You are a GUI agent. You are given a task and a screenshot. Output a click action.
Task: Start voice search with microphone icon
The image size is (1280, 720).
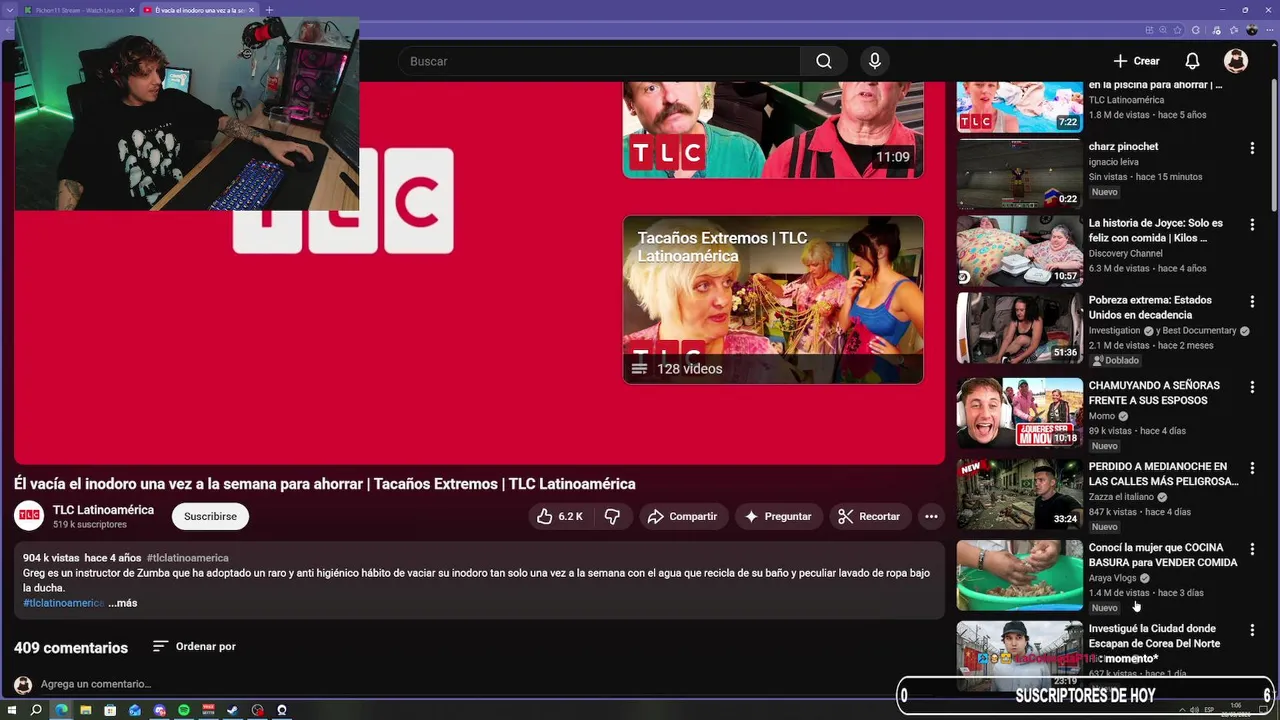pos(875,61)
